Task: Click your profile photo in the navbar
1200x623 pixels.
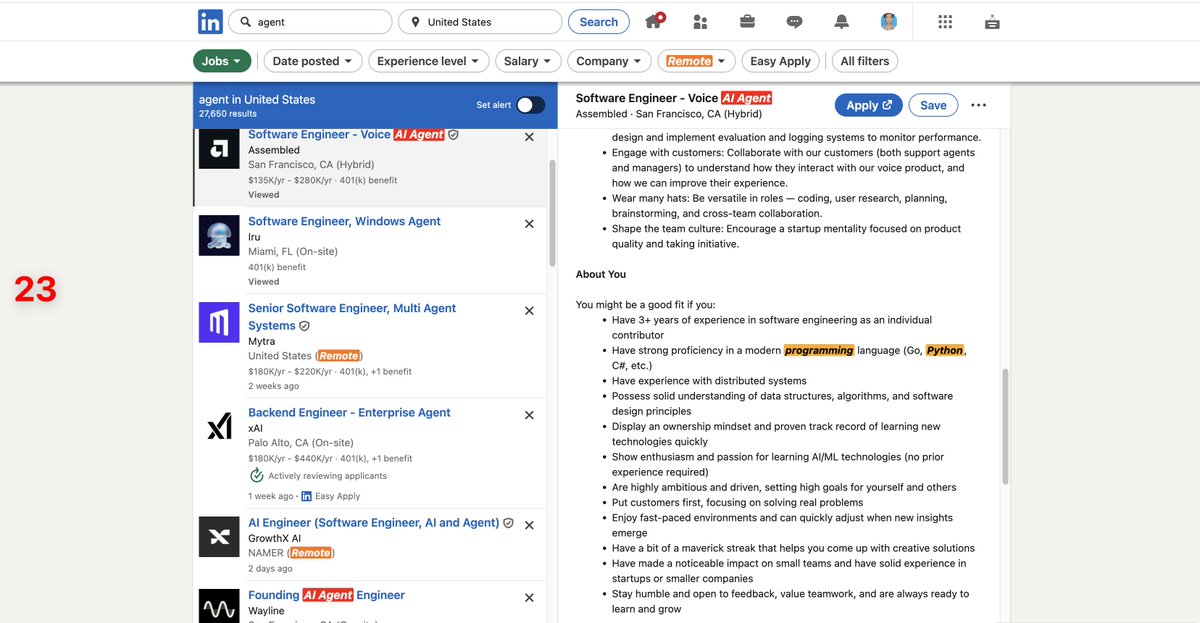Action: [888, 21]
